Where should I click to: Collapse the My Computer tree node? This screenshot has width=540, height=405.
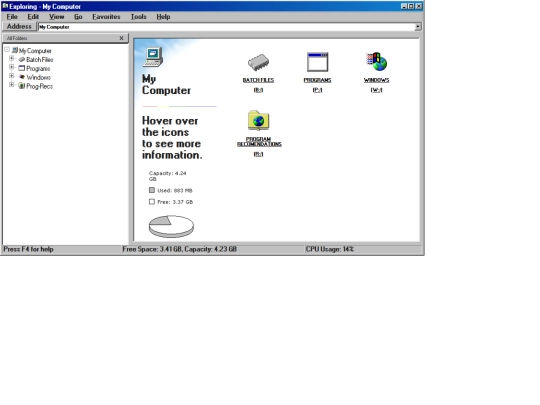tap(7, 50)
